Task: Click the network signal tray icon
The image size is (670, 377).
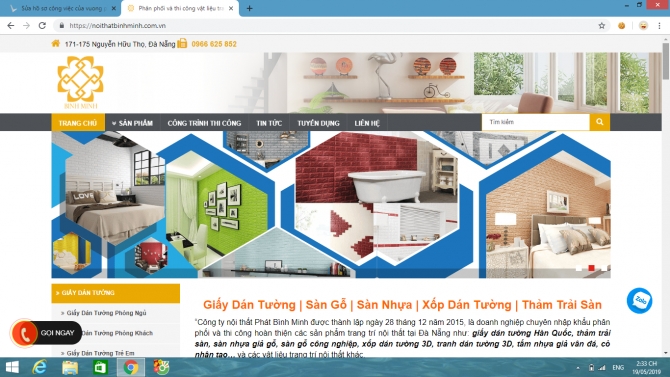Action: tap(602, 368)
